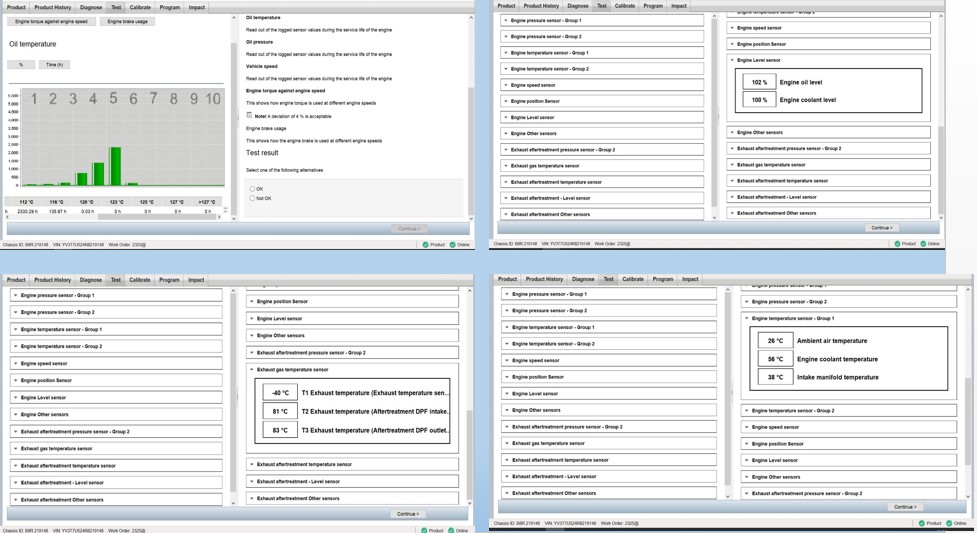Expand Exhaust aftertreatment - Level sensor below T3 Exhaust temperature

pyautogui.click(x=353, y=481)
